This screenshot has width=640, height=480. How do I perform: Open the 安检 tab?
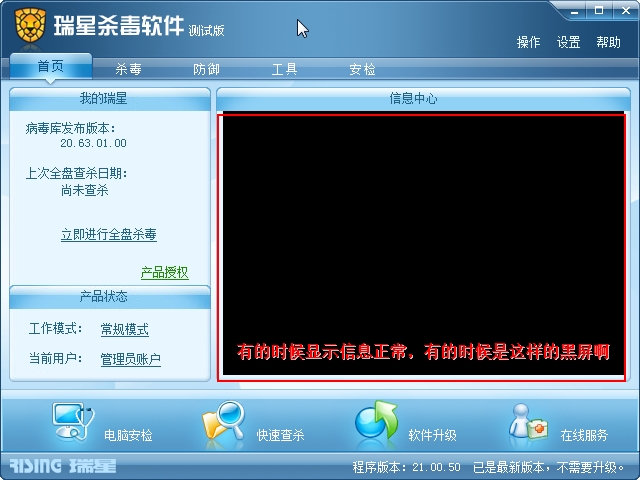pos(362,69)
